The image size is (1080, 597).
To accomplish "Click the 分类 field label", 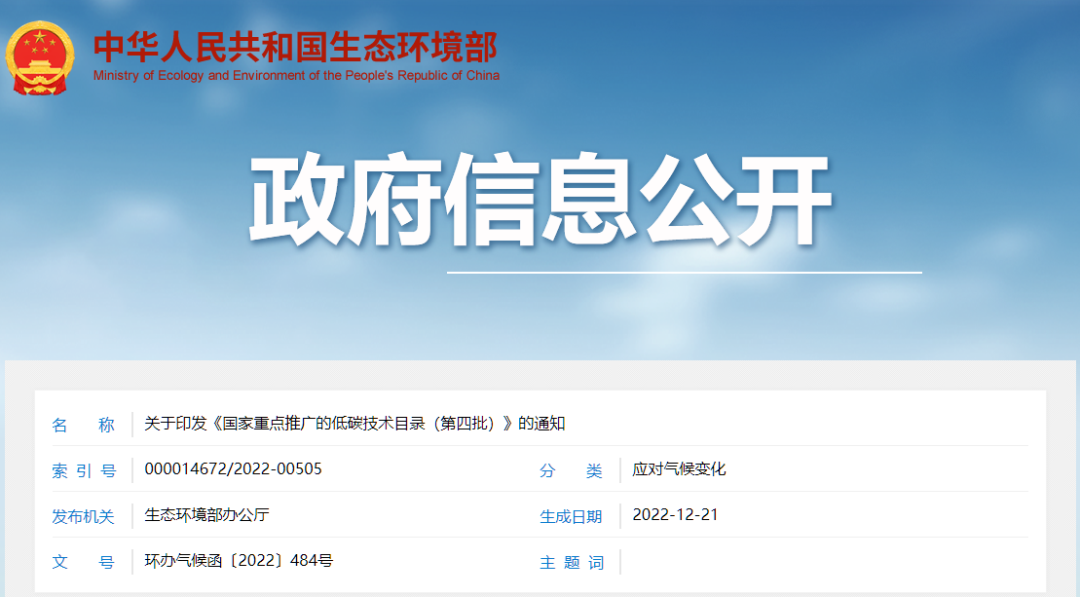I will coord(571,470).
